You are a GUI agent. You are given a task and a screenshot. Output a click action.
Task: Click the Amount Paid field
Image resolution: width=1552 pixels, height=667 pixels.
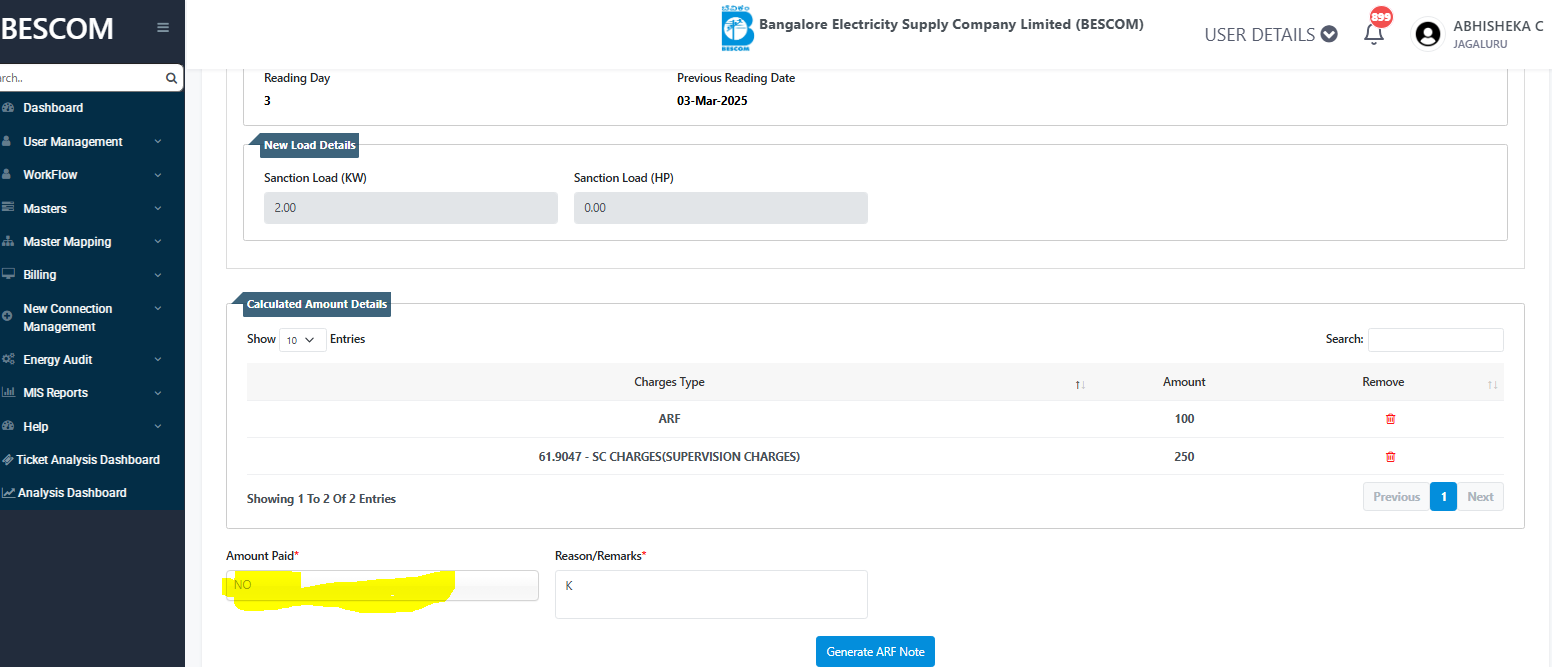click(x=383, y=585)
